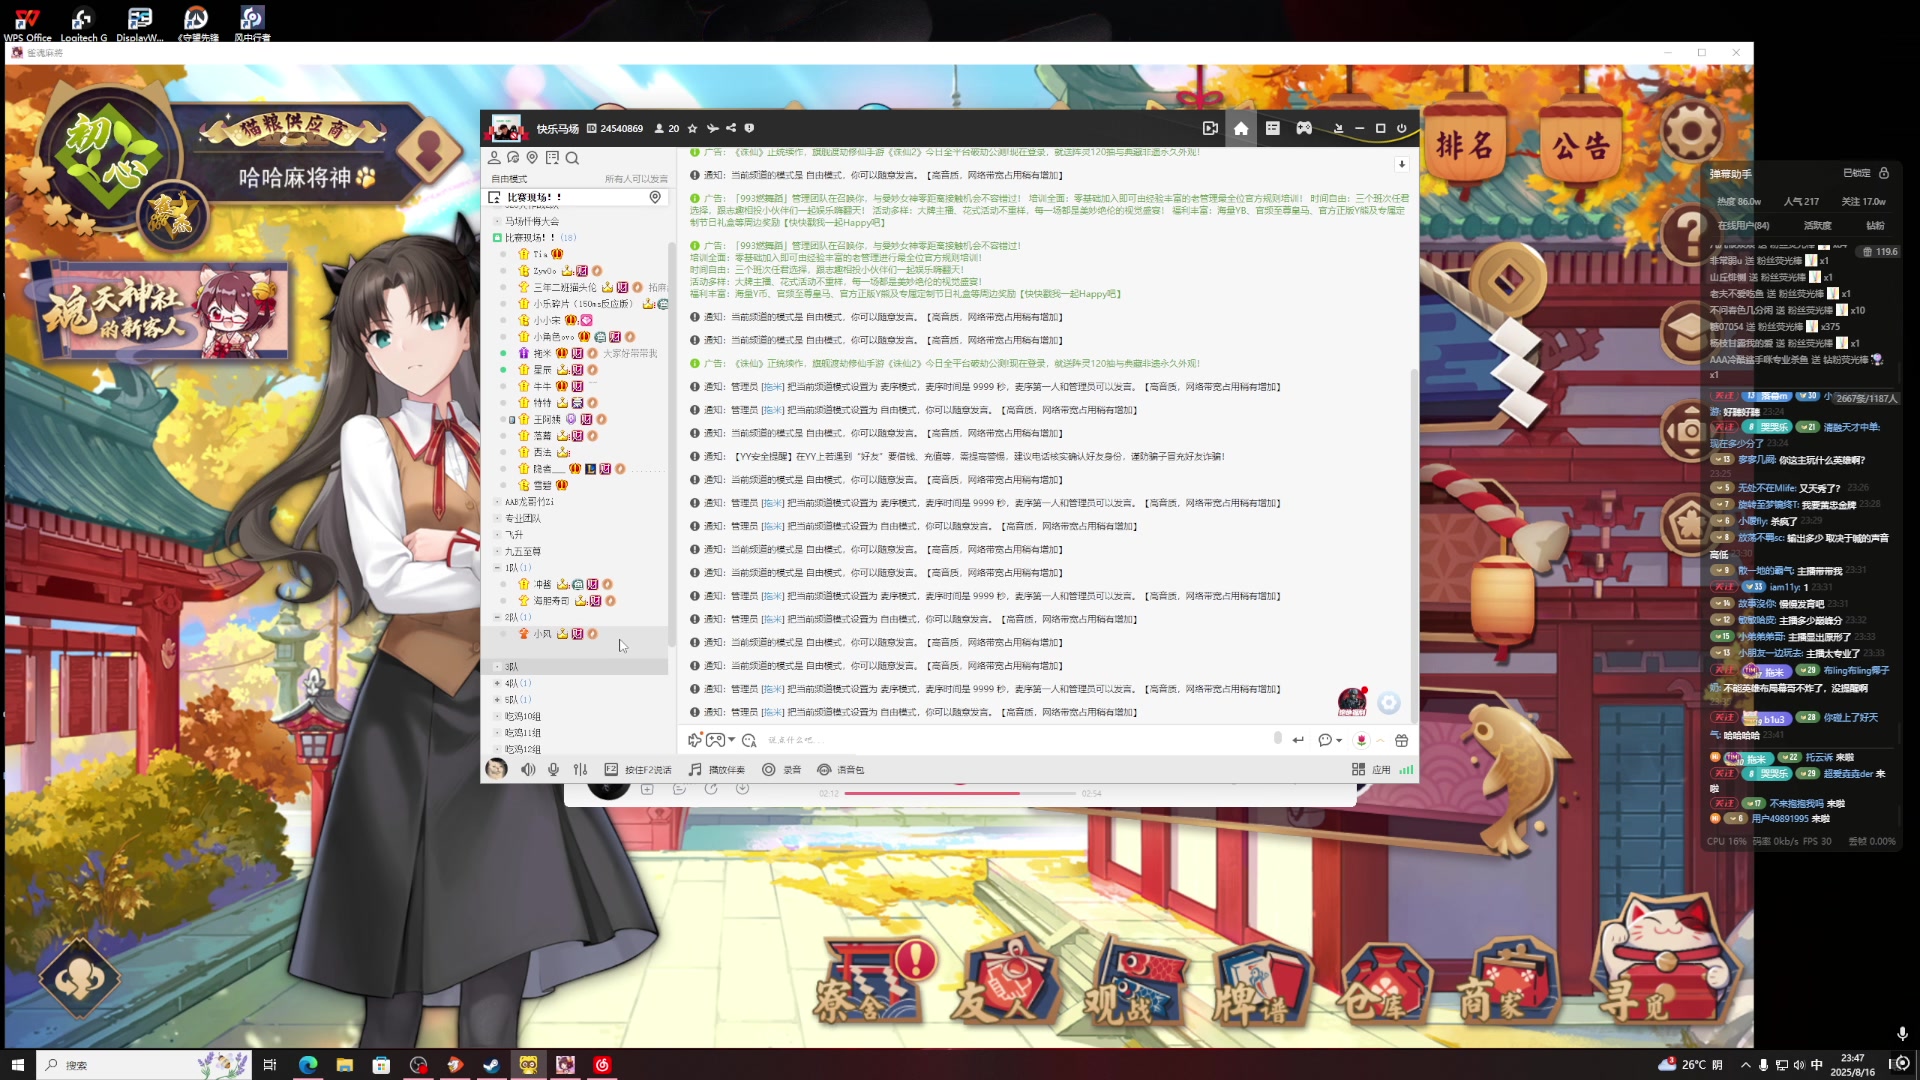Open the 仓库 menu in game
This screenshot has height=1080, width=1920.
click(1387, 985)
